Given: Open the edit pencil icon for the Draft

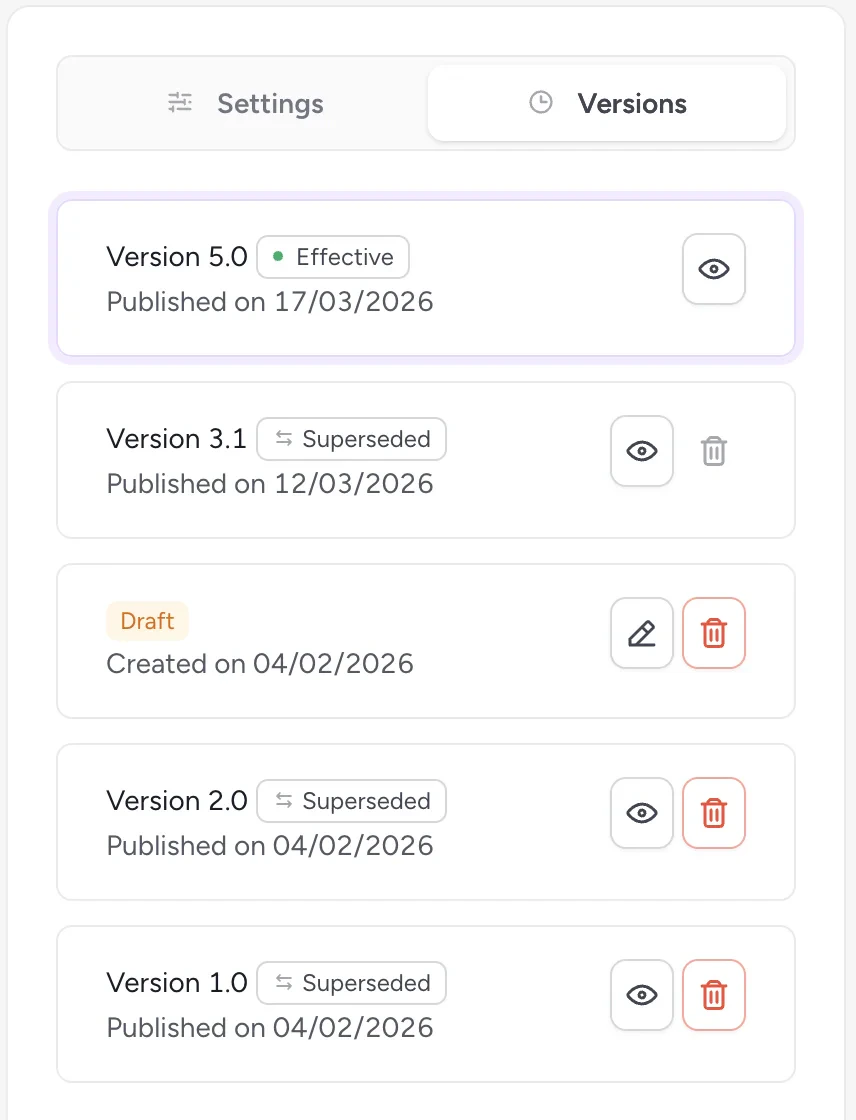Looking at the screenshot, I should click(x=641, y=632).
